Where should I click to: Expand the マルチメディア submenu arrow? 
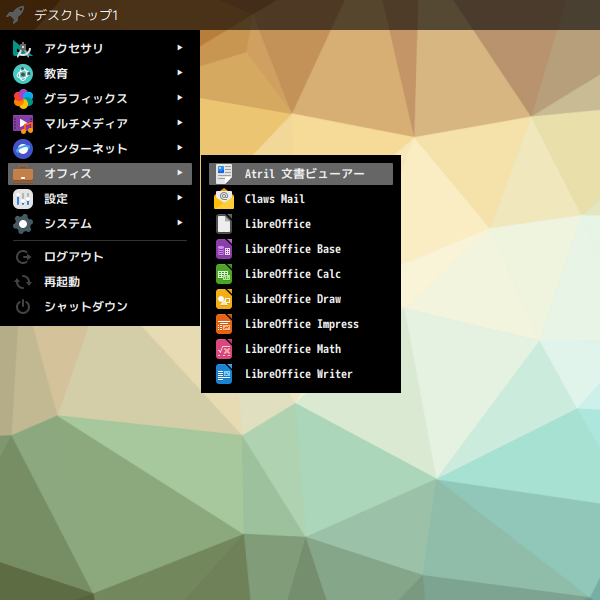[180, 122]
